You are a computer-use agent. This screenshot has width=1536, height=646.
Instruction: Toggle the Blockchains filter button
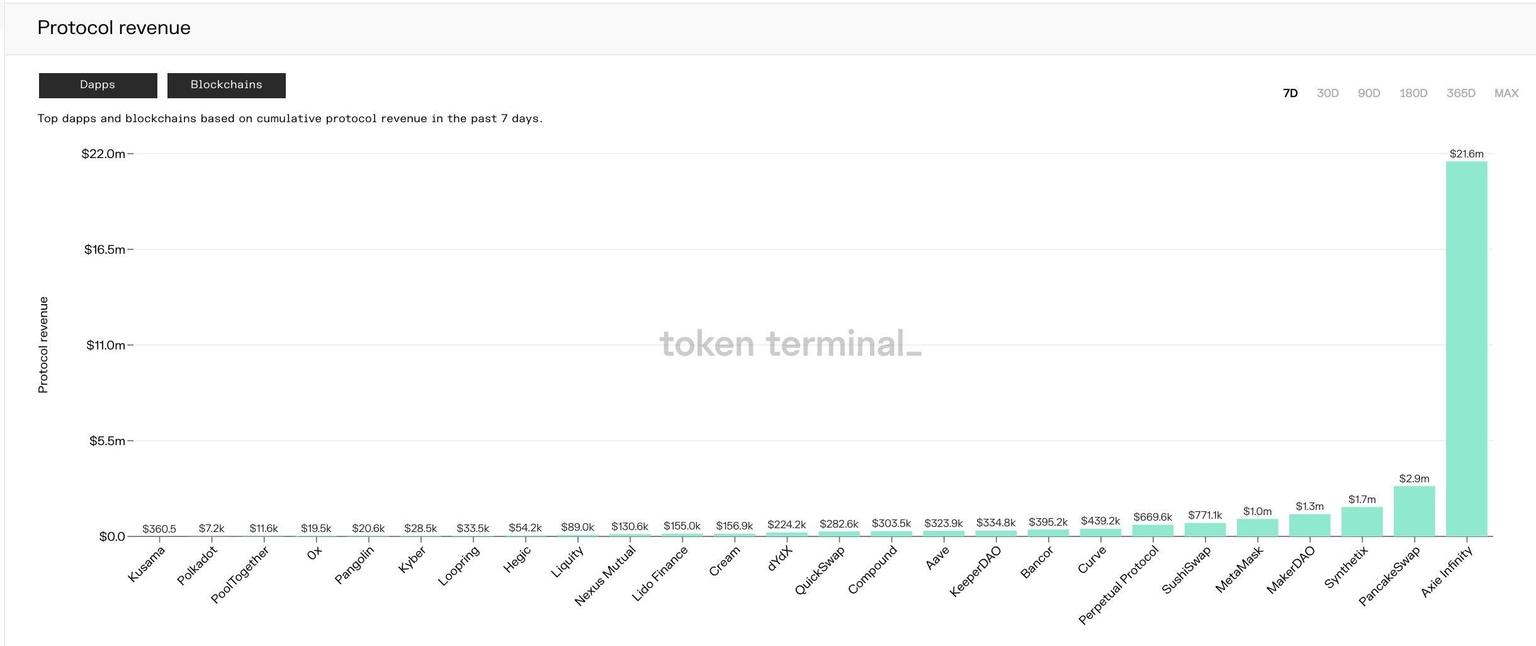tap(226, 85)
